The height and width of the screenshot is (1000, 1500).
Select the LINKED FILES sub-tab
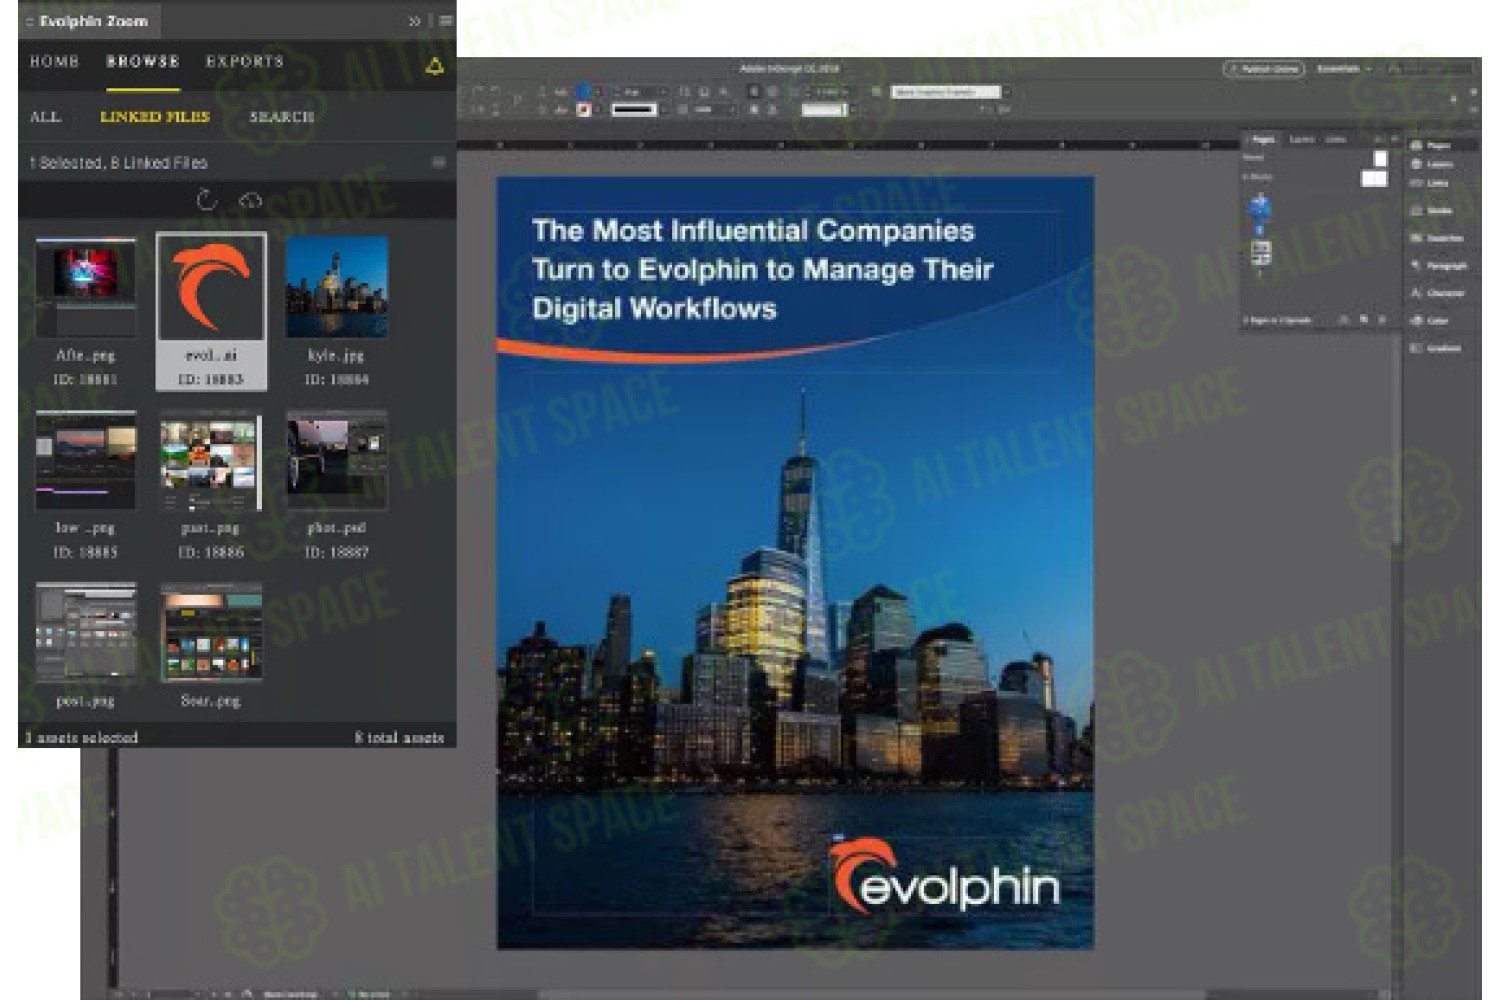pos(155,117)
